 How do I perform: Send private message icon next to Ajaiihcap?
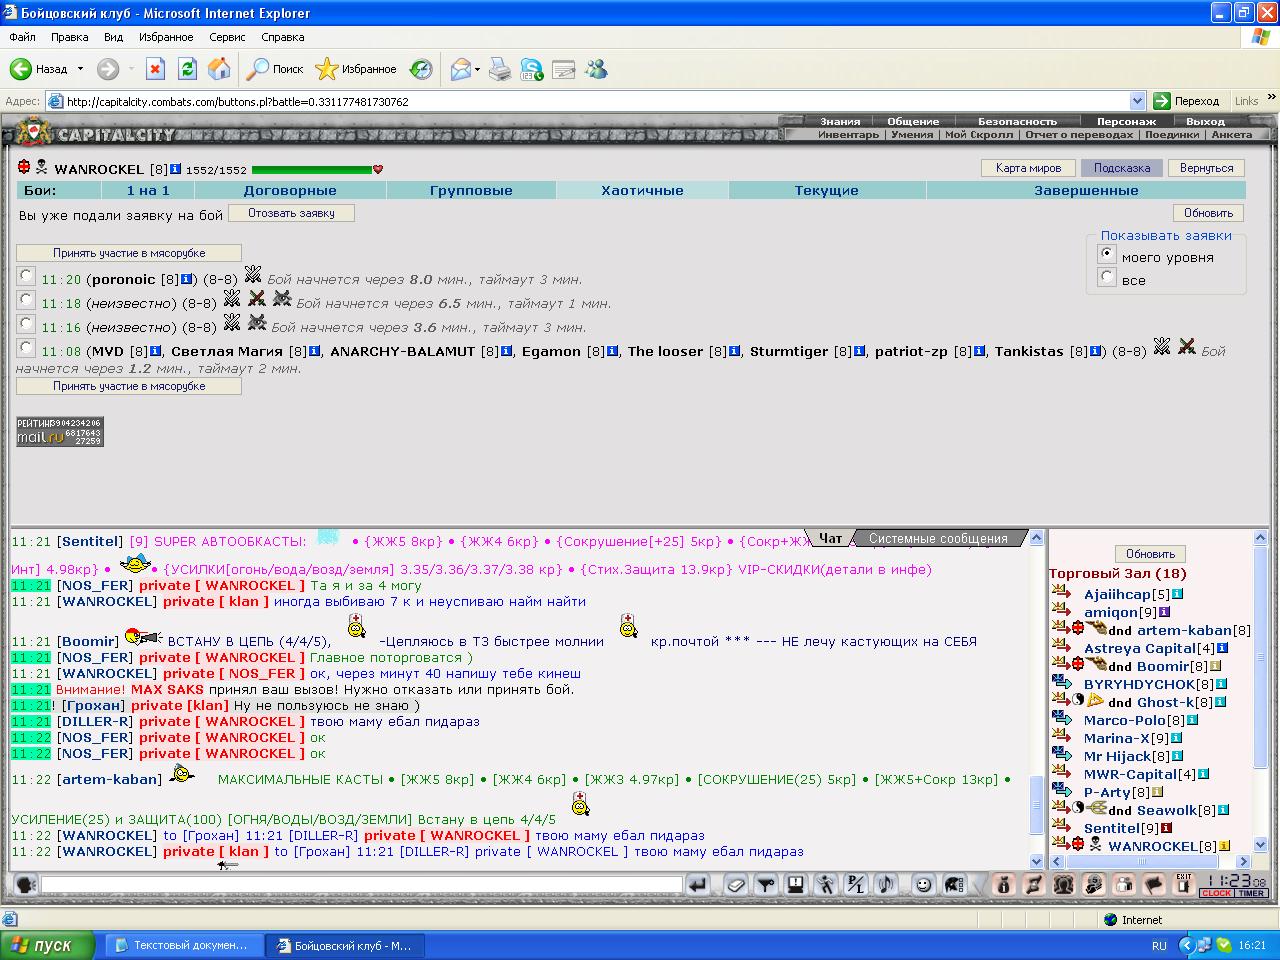1061,593
